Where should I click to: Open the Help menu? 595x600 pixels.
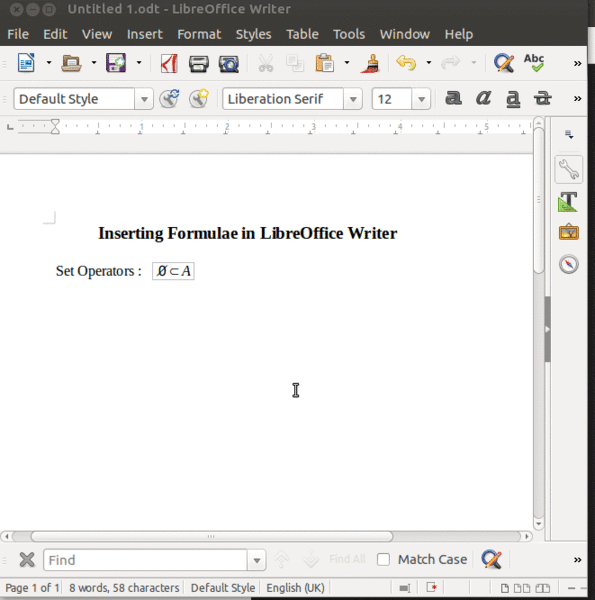459,34
